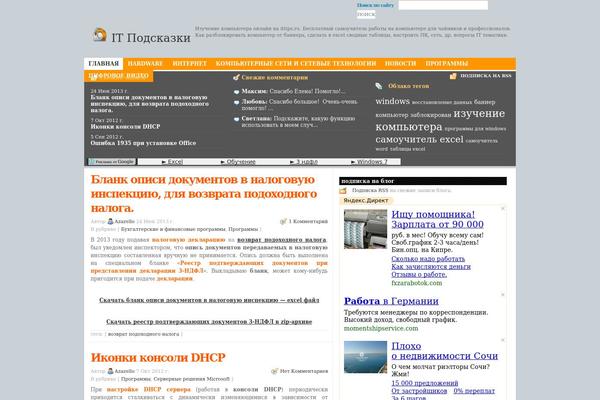Open Компьютерные сети и сетевые технологии menu

[x=296, y=64]
